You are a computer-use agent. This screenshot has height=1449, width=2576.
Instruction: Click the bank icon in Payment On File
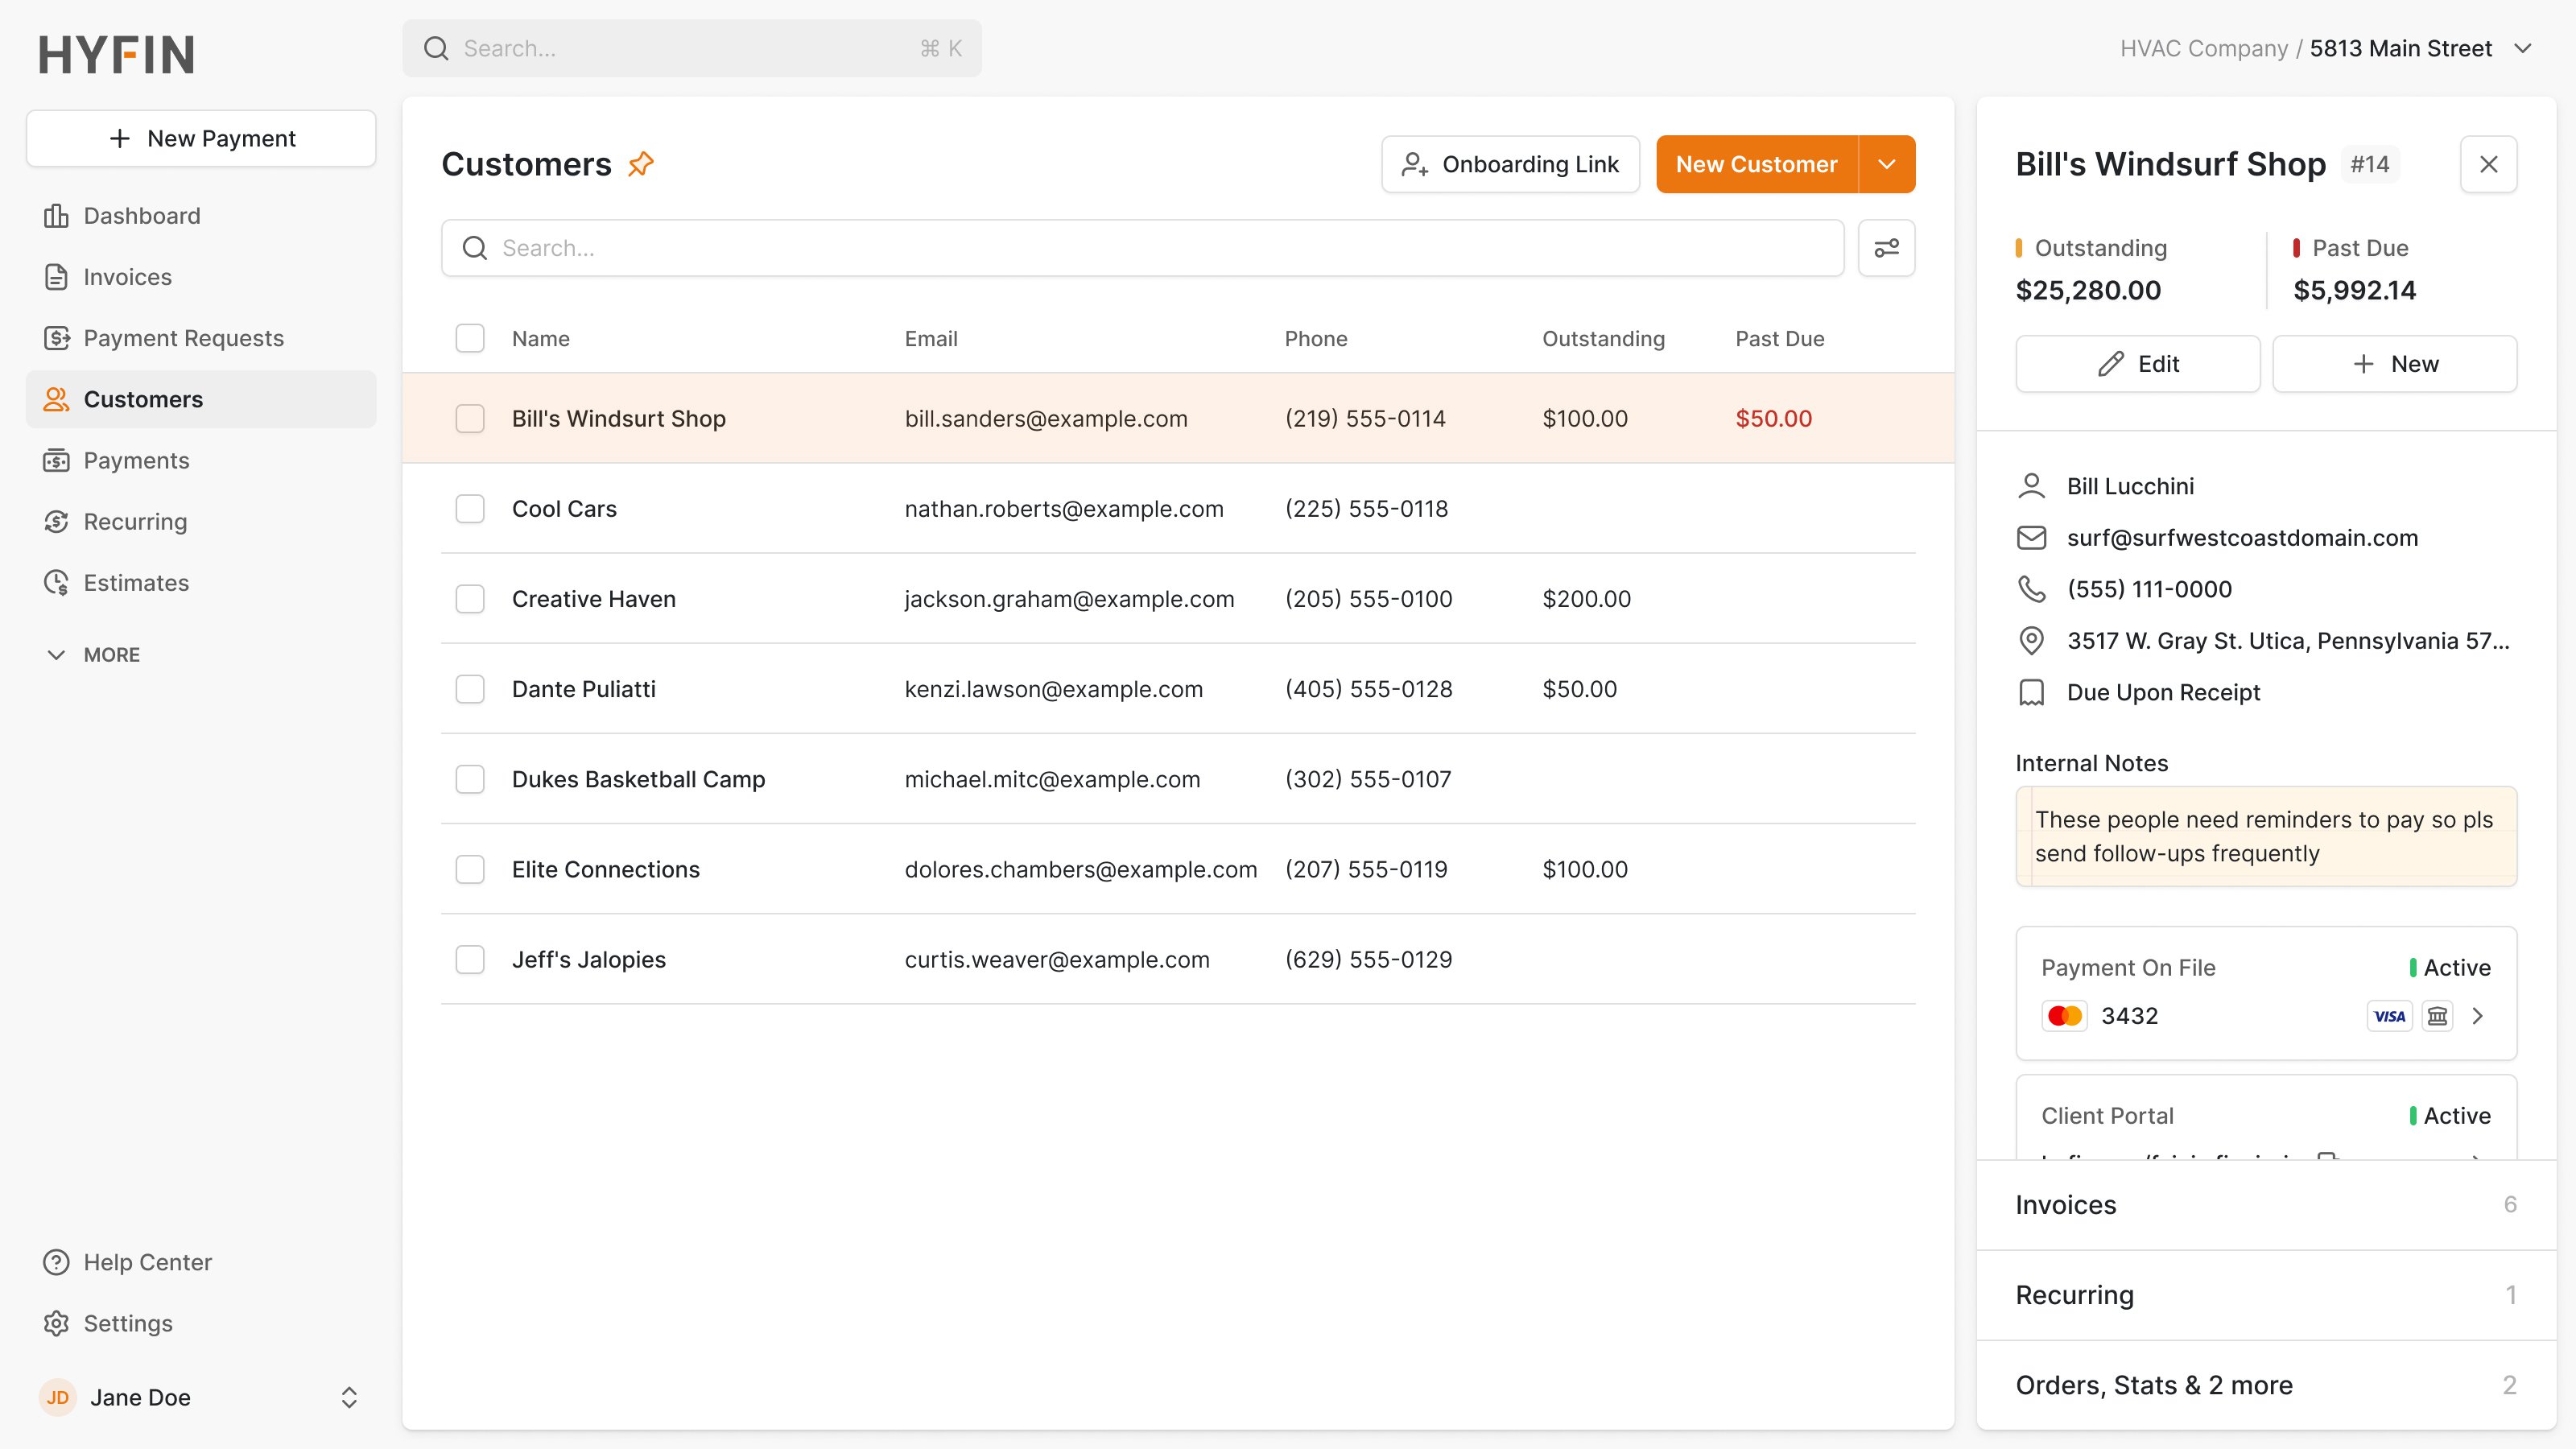2438,1016
